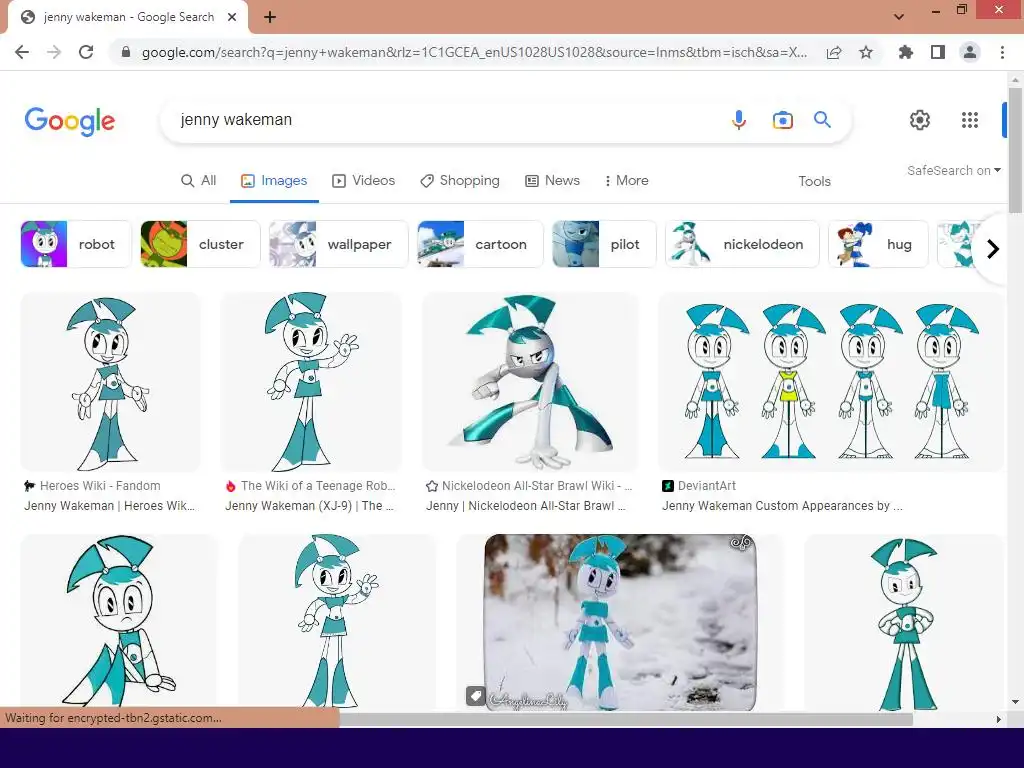Click the browser back arrow
Viewport: 1024px width, 768px height.
point(22,52)
